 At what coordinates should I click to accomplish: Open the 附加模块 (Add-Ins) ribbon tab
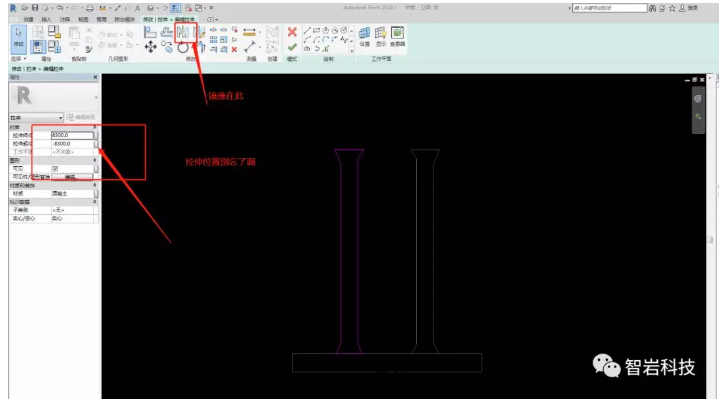pyautogui.click(x=125, y=19)
